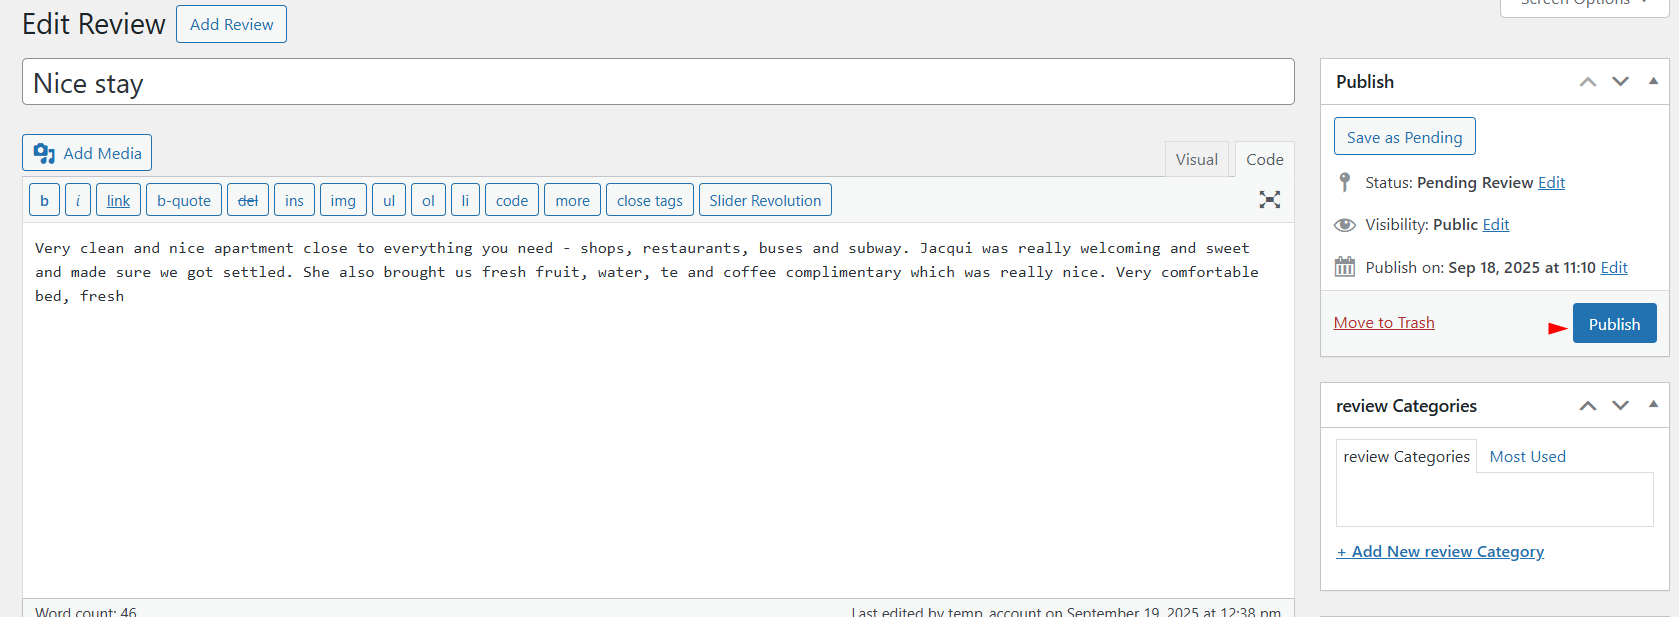Click Add New review Category link
Image resolution: width=1679 pixels, height=617 pixels.
point(1440,551)
